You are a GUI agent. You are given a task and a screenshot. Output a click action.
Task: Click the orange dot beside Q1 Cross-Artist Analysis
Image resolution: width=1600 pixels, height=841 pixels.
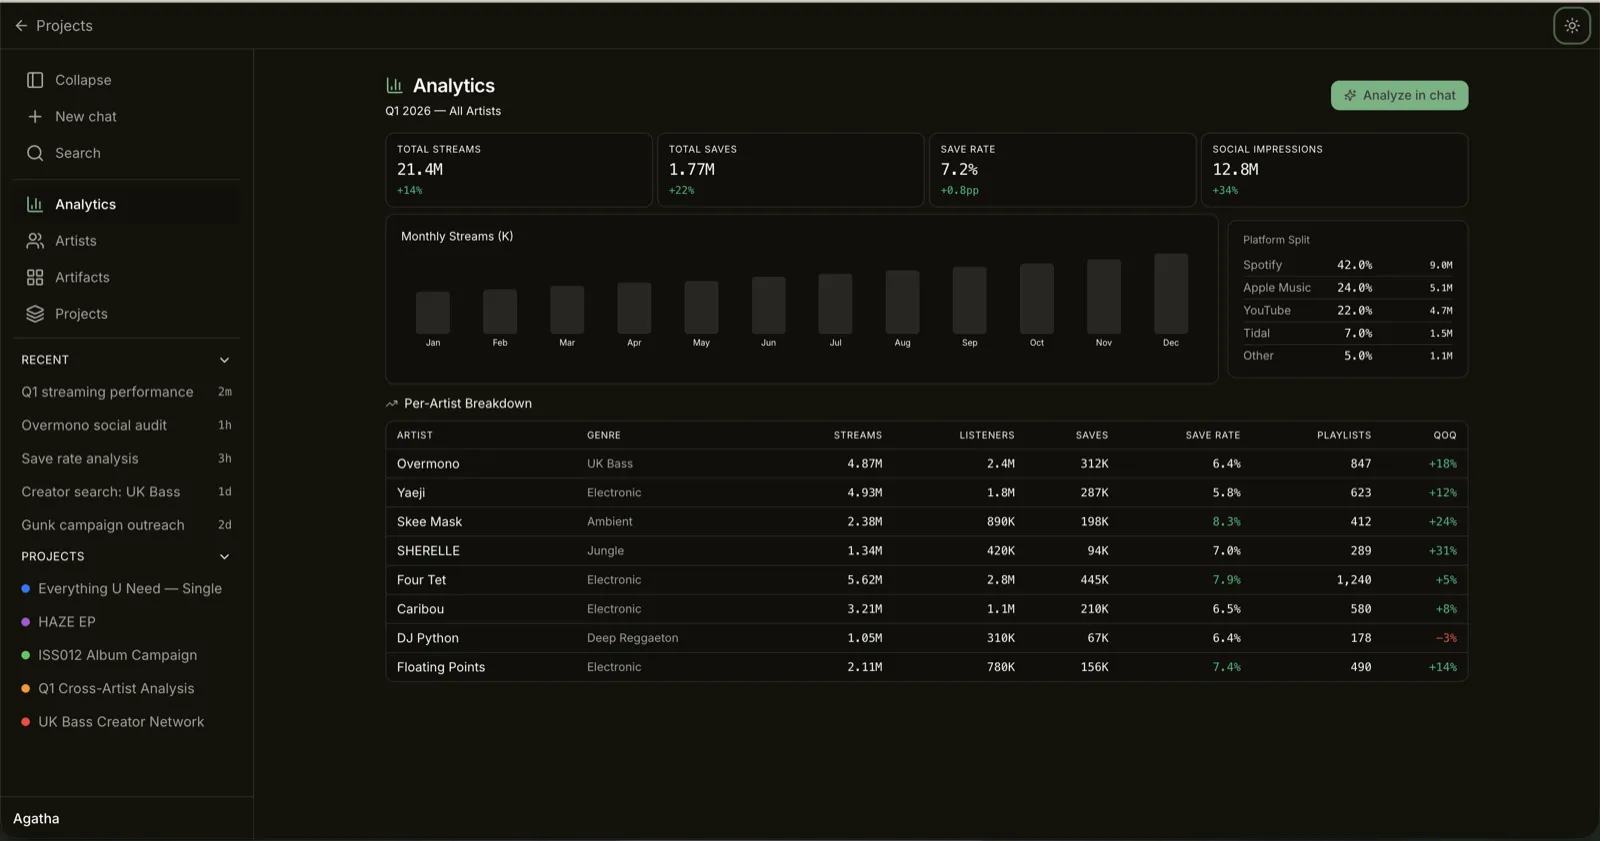[x=26, y=689]
